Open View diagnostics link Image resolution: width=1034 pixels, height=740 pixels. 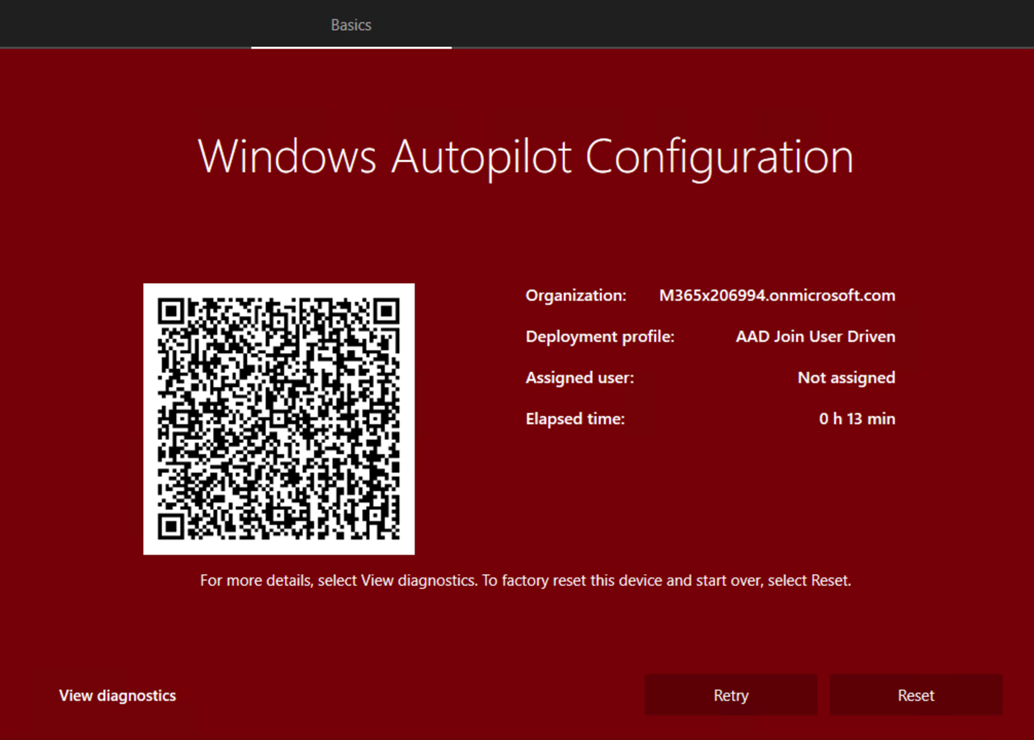[117, 695]
